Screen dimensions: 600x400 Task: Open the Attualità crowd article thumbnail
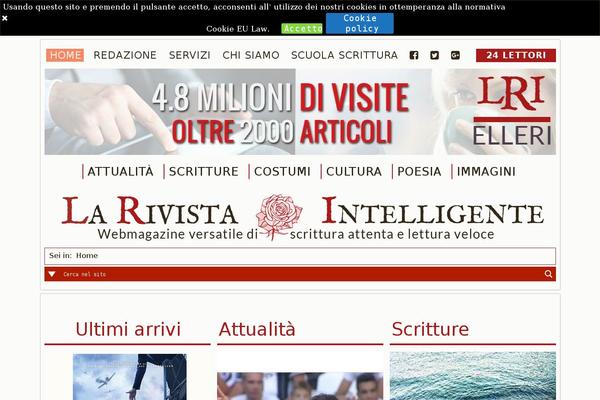point(300,386)
